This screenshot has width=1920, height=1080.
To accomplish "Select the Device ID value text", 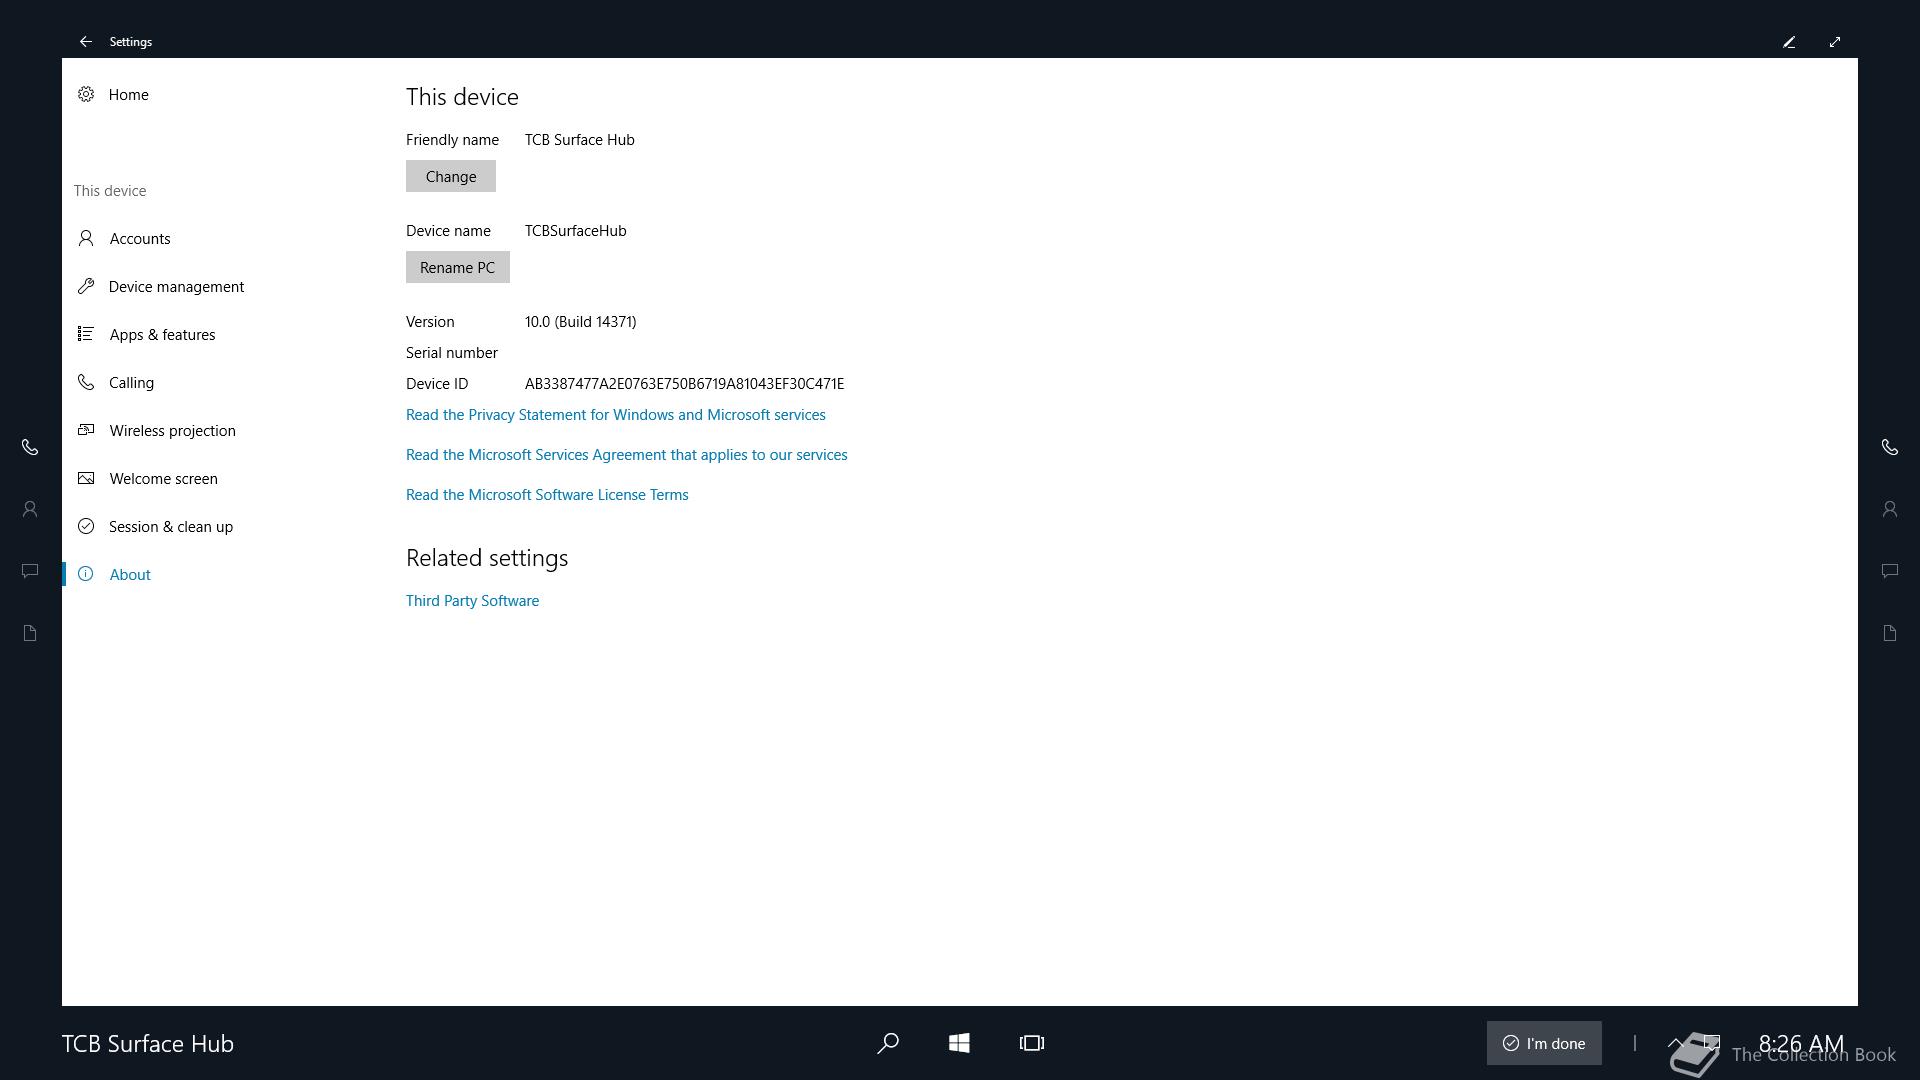I will click(x=684, y=383).
